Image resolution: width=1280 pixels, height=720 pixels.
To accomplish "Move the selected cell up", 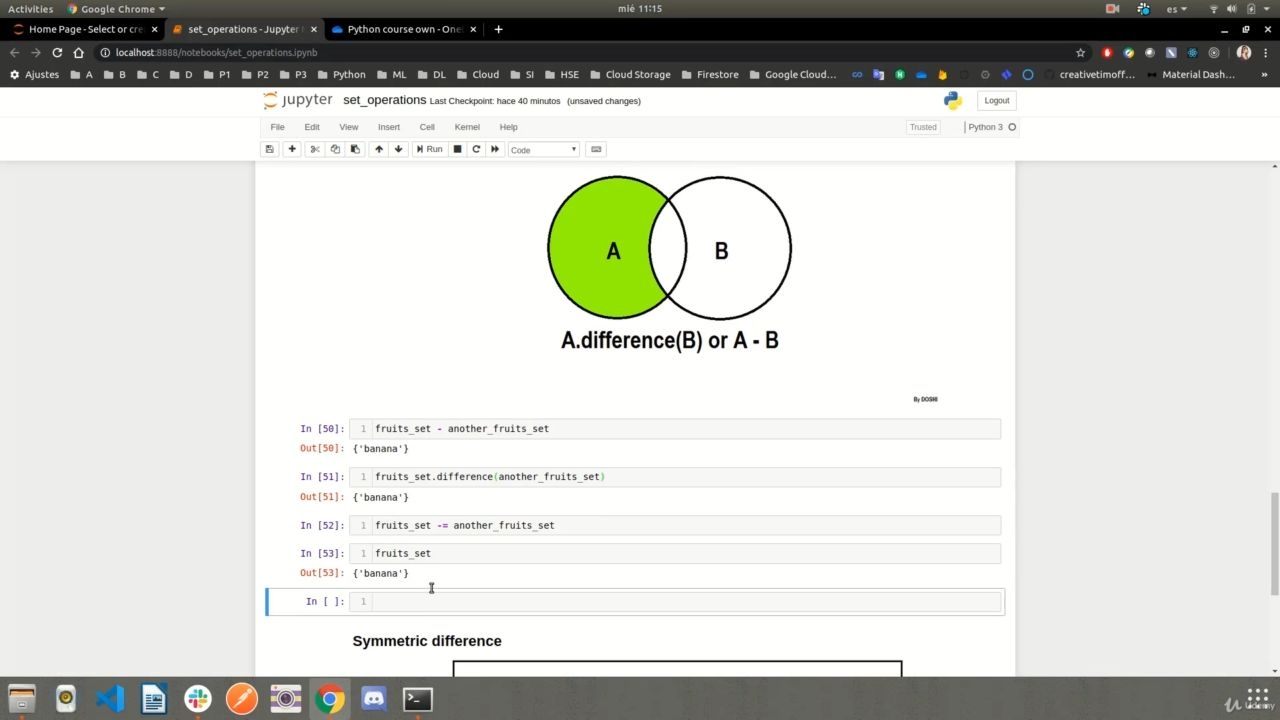I will (x=378, y=149).
